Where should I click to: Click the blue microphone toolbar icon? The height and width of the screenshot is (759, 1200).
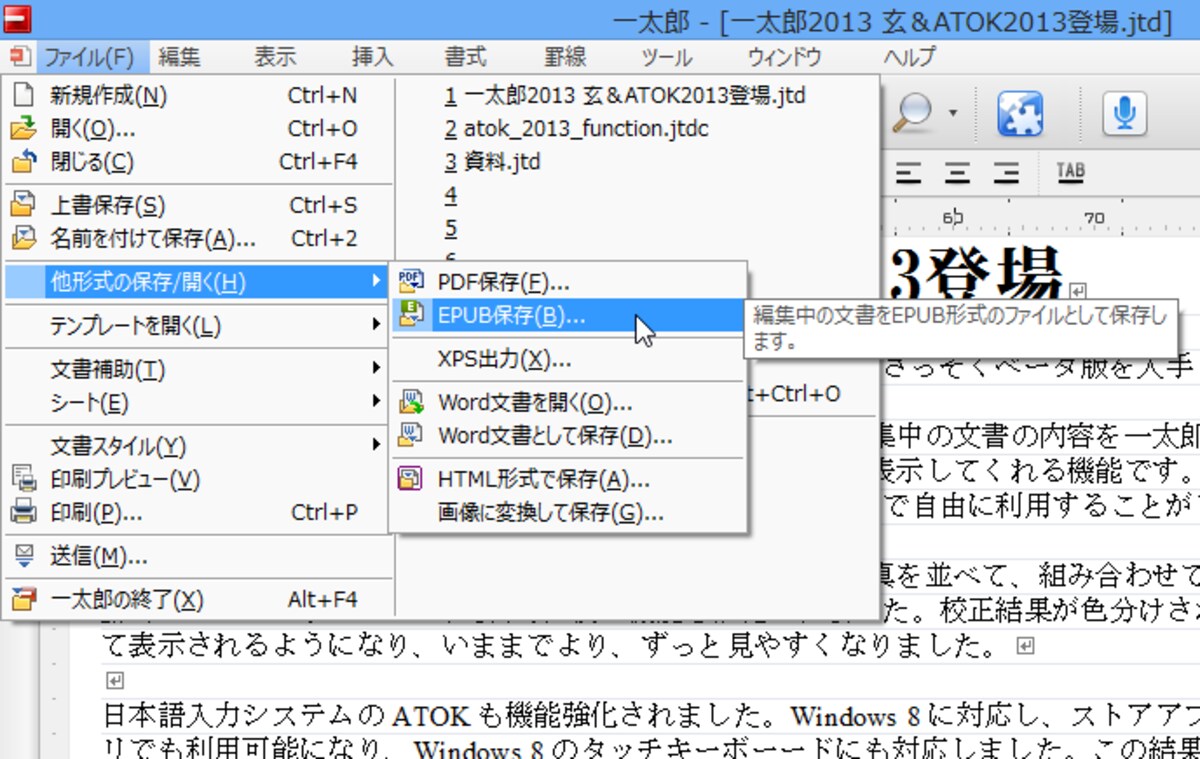click(1124, 114)
